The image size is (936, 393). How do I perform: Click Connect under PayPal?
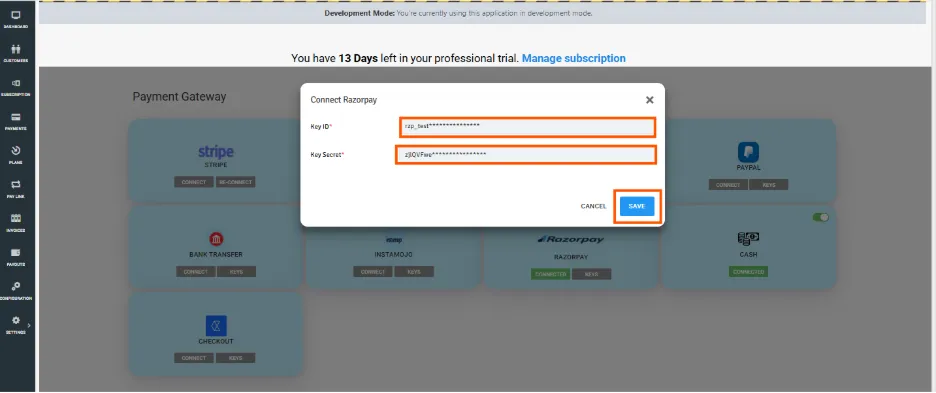point(728,185)
